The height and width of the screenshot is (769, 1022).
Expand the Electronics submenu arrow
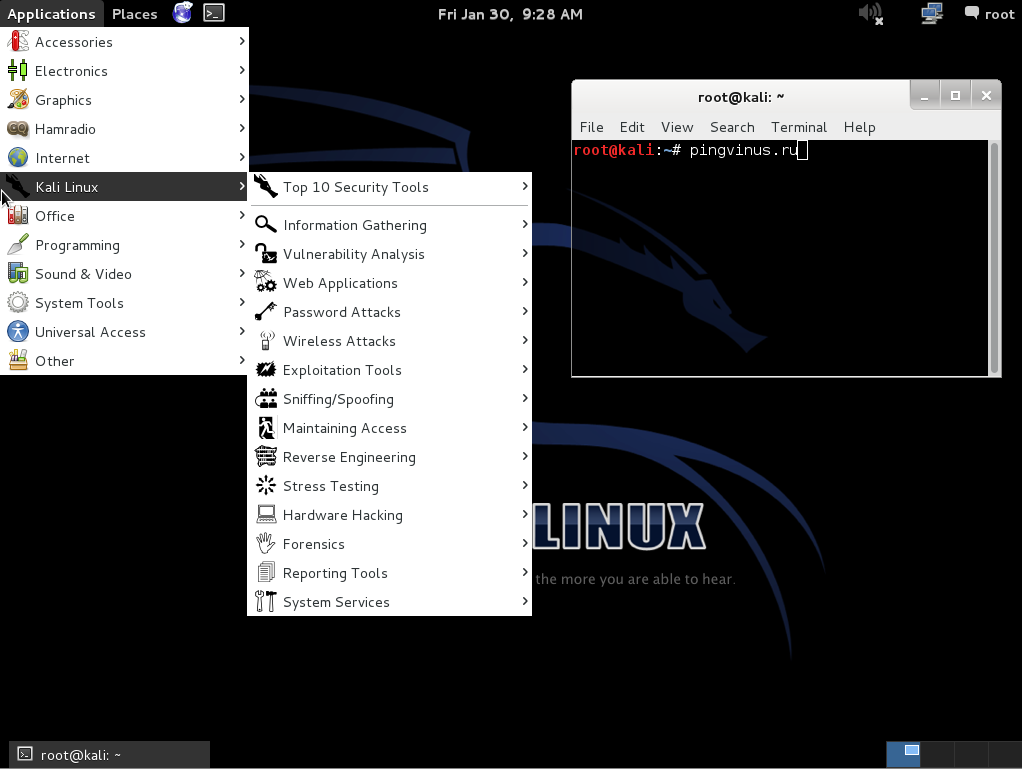242,70
